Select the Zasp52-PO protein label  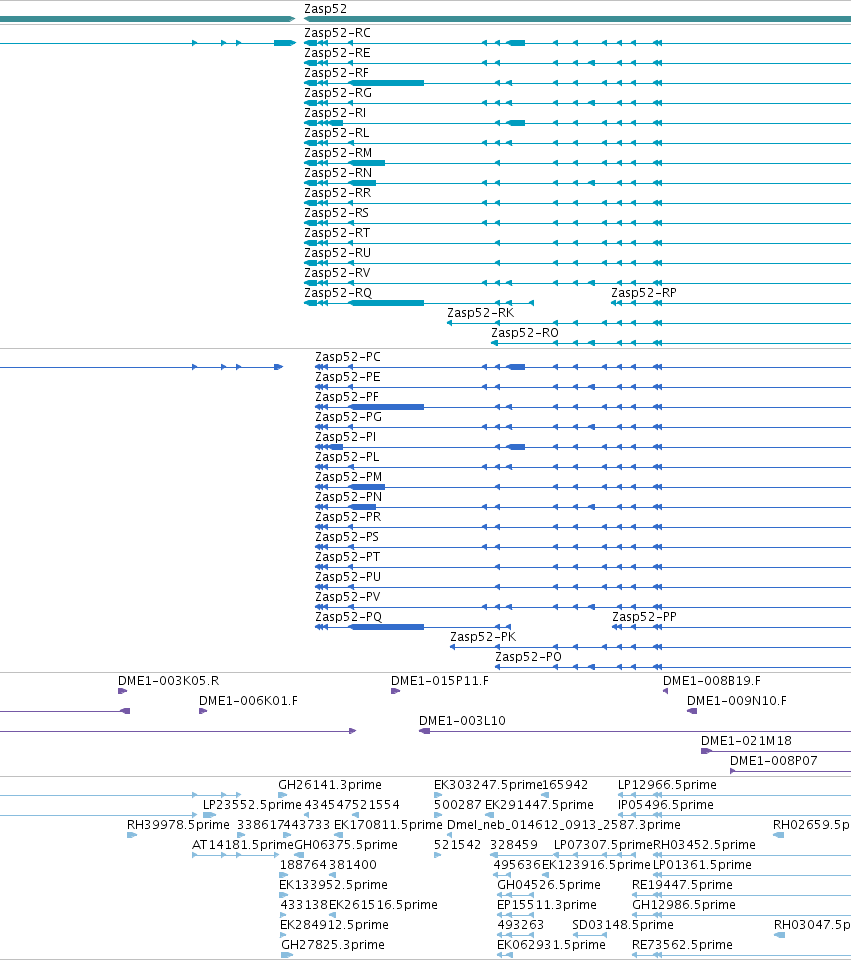point(528,657)
